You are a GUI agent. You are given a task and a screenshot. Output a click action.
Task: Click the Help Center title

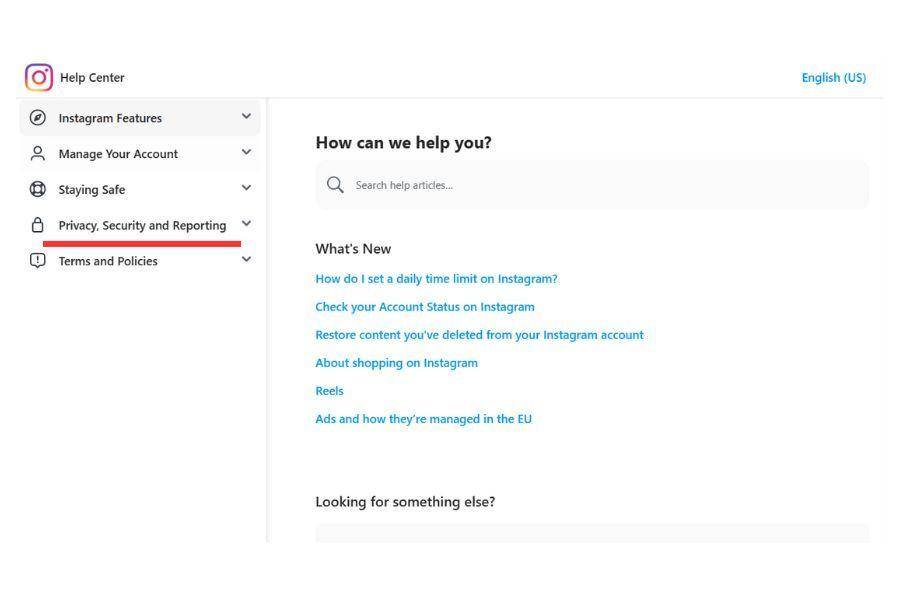coord(92,78)
